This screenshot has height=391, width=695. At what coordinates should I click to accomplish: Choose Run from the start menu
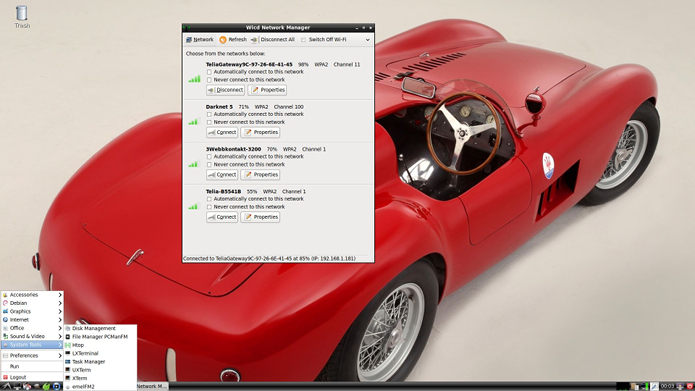(x=32, y=367)
